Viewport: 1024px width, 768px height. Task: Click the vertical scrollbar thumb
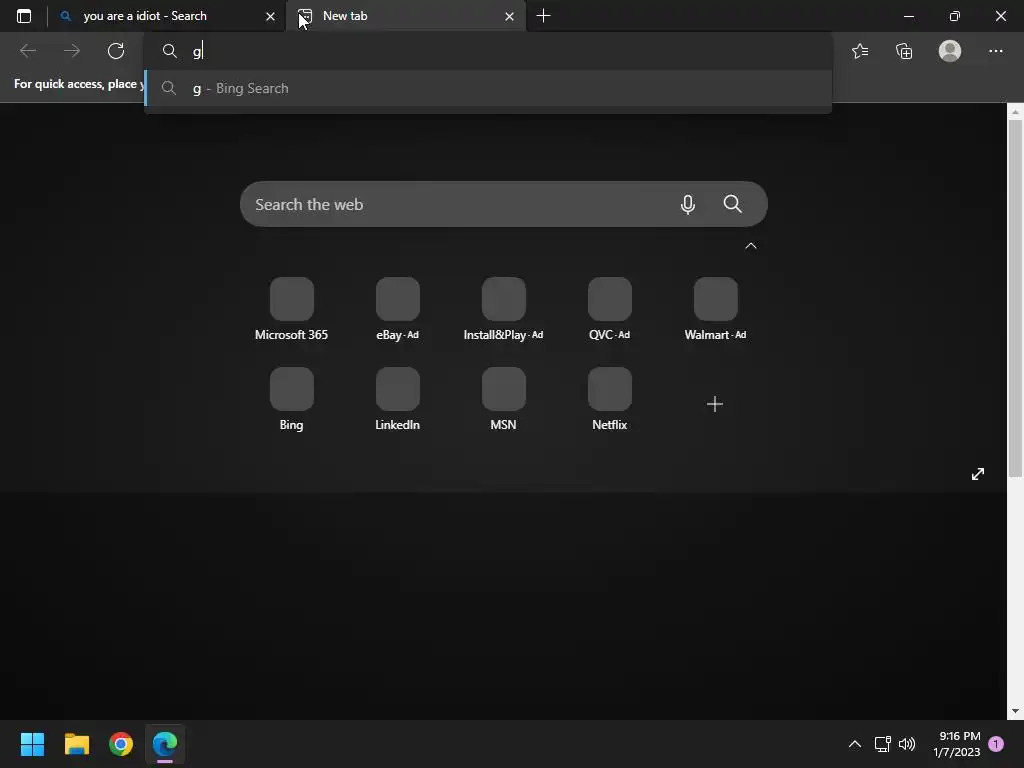tap(1015, 298)
